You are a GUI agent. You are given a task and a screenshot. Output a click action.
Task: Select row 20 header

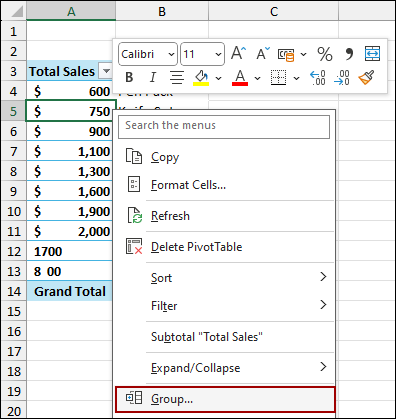point(14,410)
